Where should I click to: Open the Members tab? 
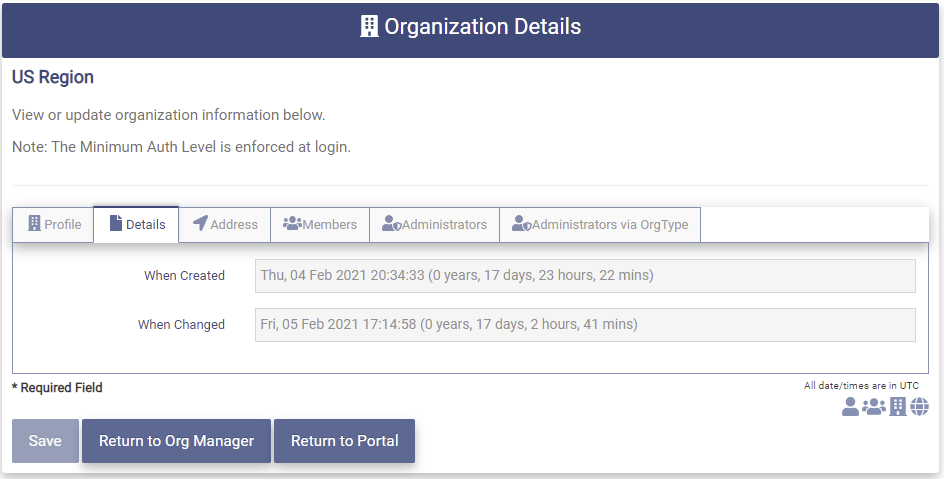tap(320, 224)
